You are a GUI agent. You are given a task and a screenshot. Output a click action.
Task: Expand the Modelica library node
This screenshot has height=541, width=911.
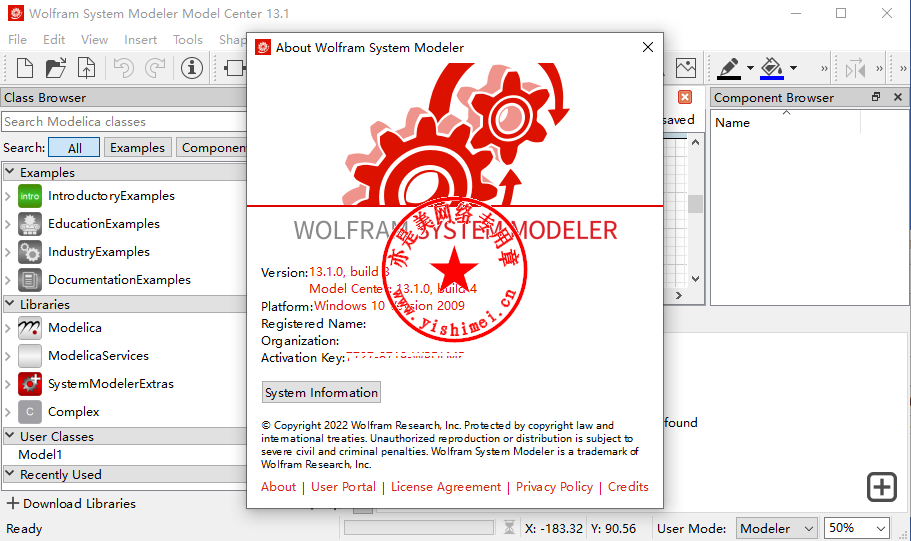coord(8,328)
